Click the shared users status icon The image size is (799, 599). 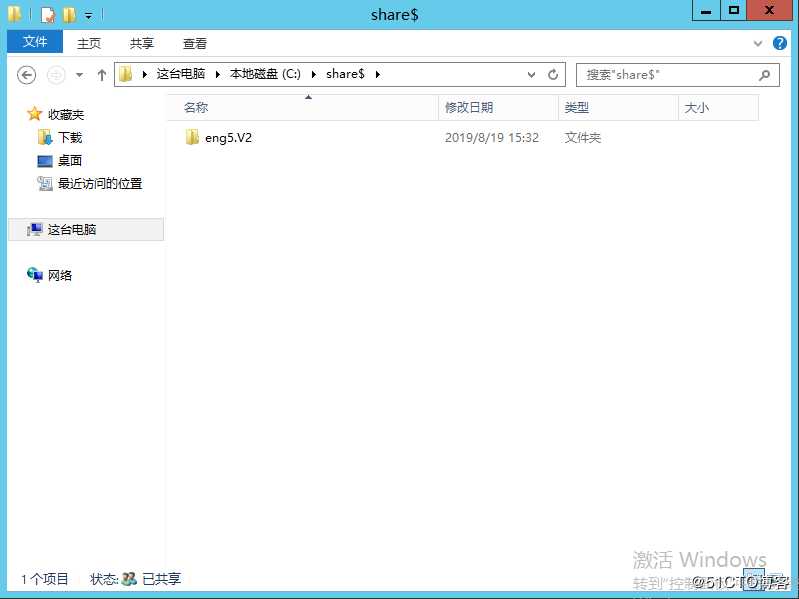pos(129,579)
